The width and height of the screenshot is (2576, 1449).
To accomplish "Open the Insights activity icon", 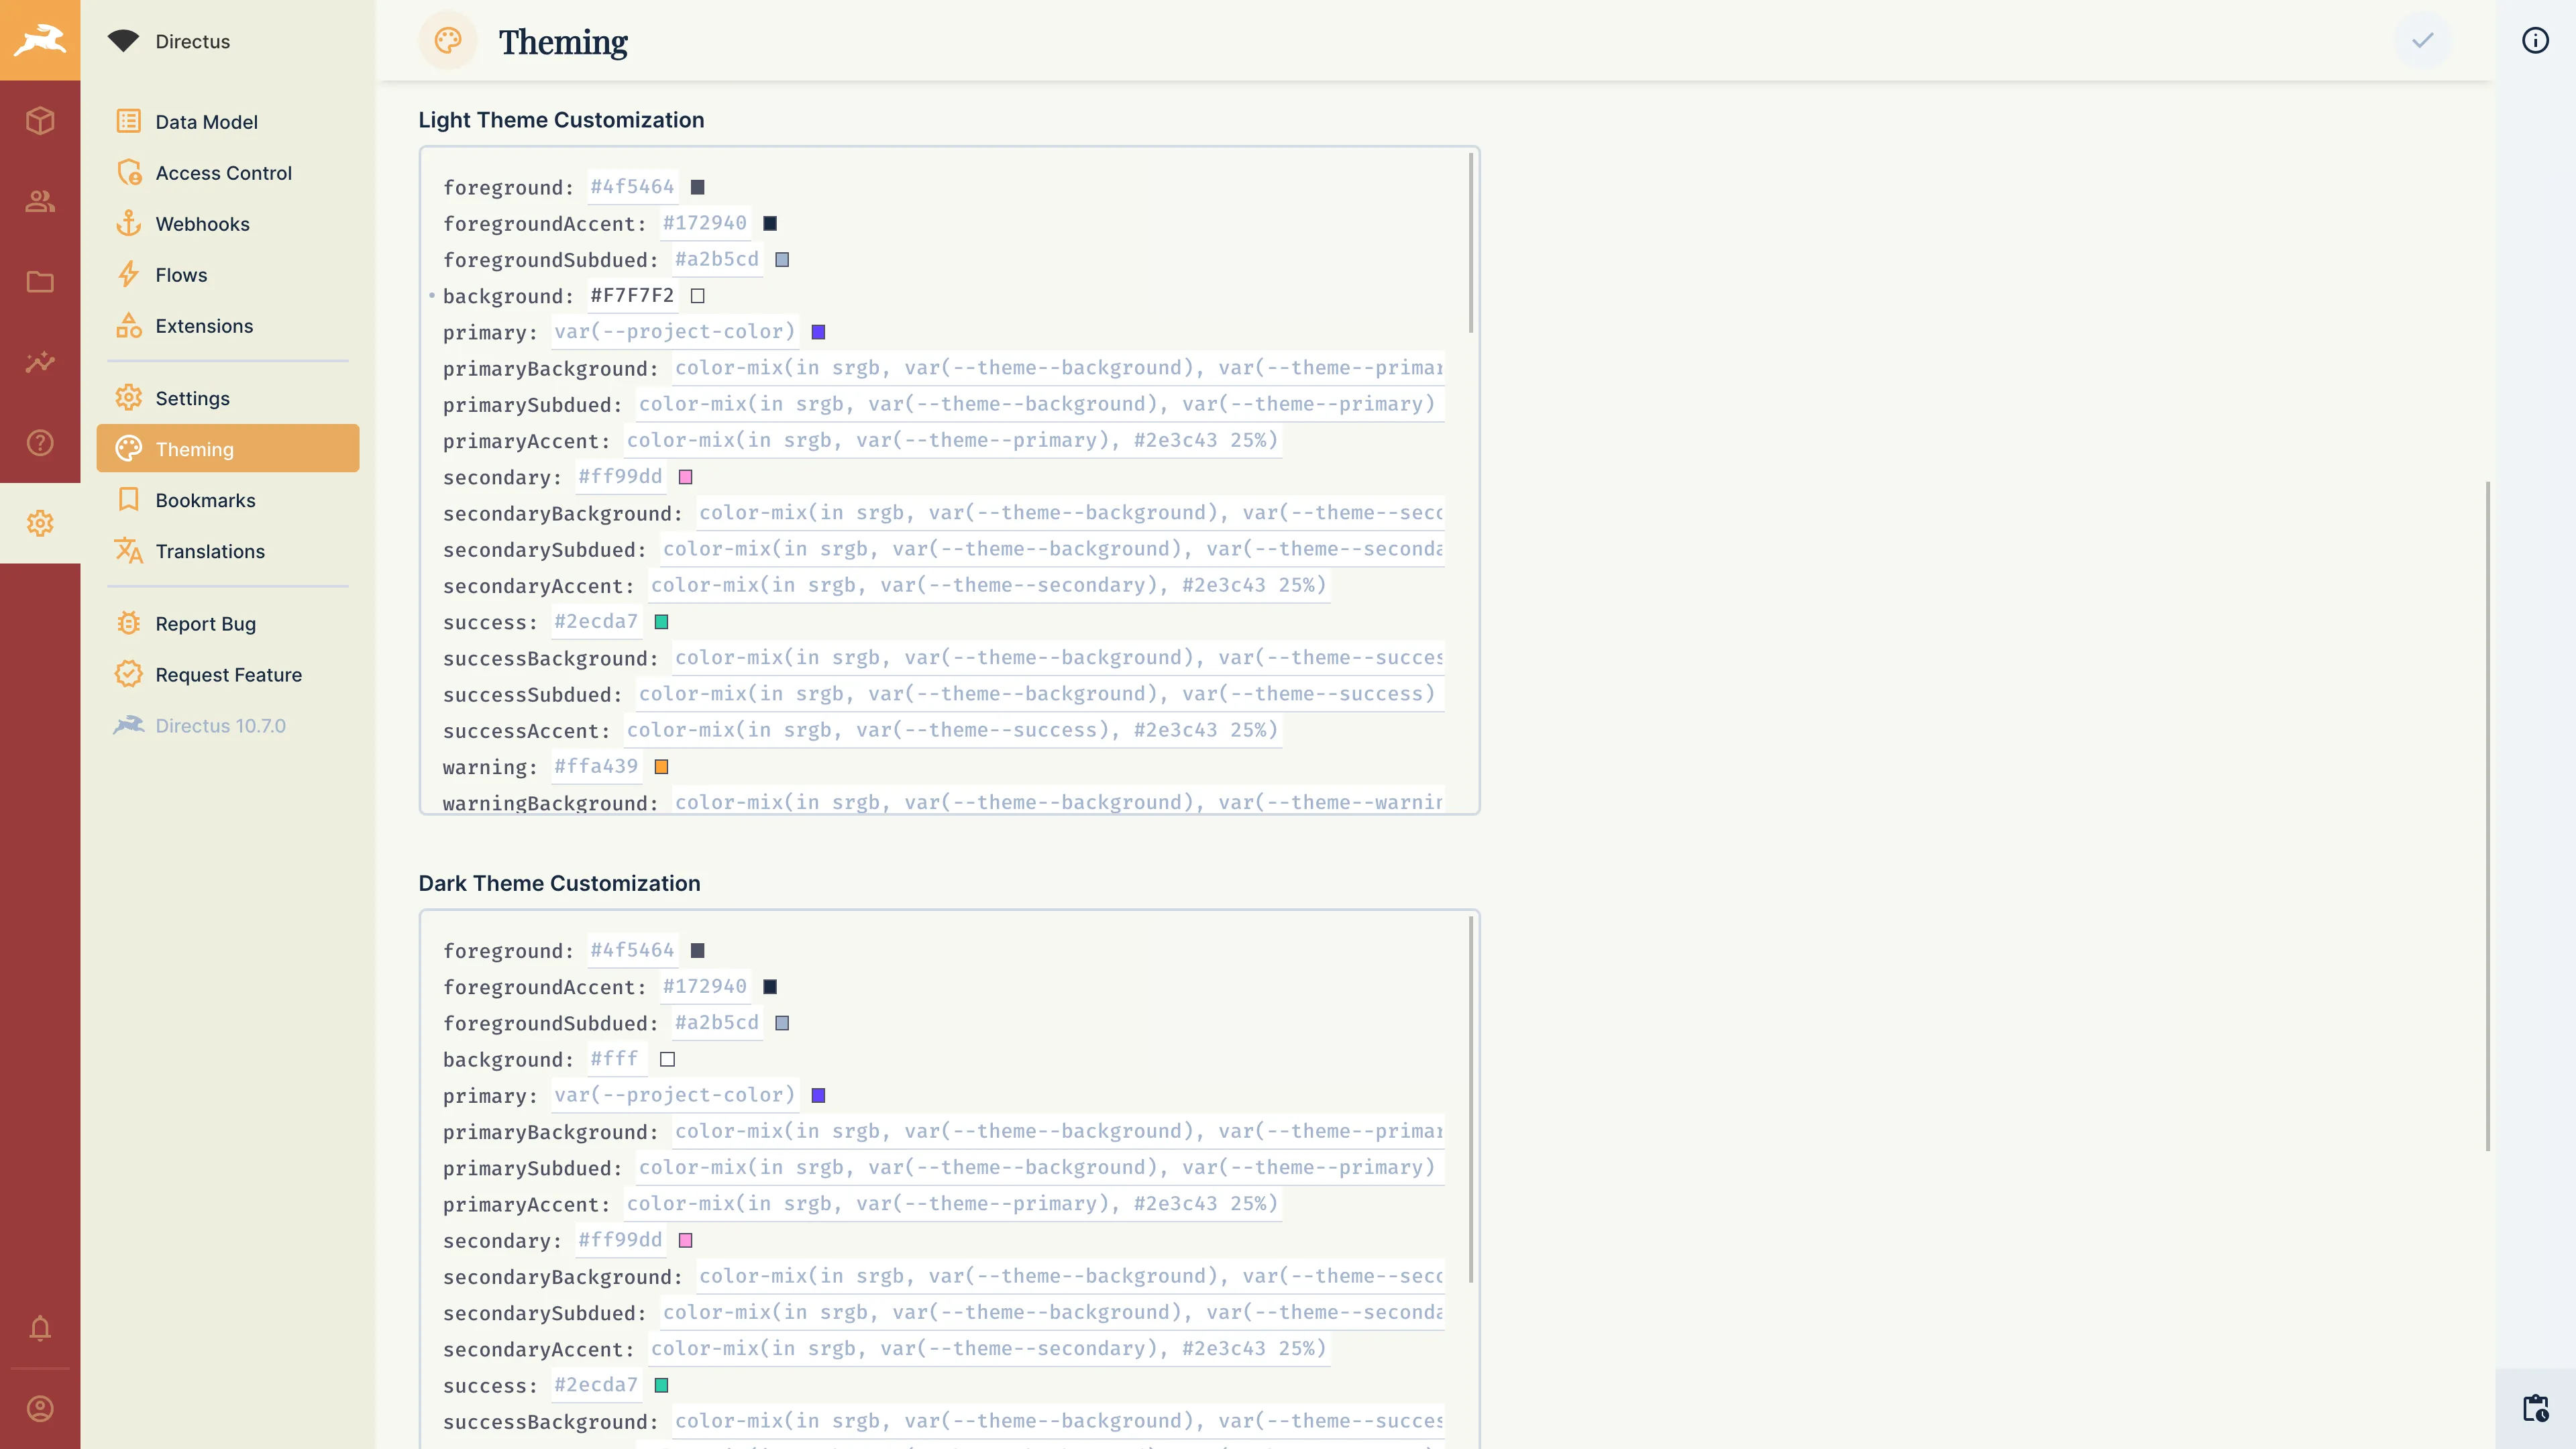I will tap(40, 362).
